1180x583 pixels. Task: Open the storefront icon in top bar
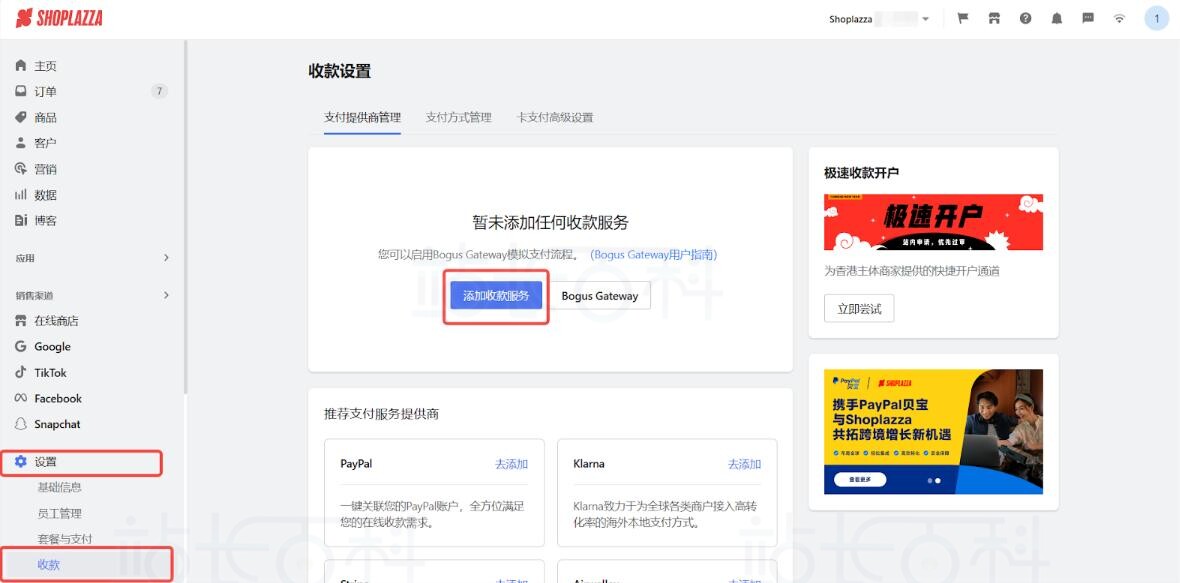994,19
